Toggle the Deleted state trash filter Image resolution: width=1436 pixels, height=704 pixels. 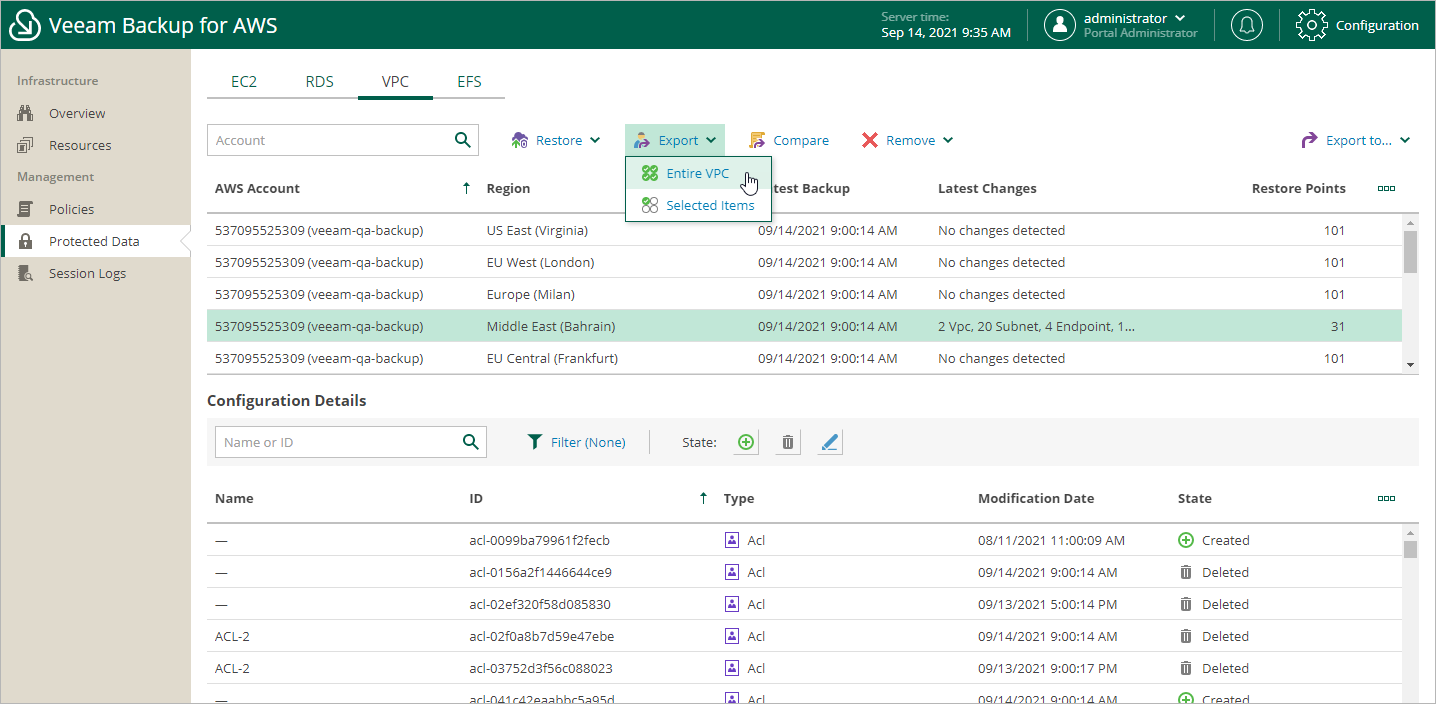pos(788,442)
